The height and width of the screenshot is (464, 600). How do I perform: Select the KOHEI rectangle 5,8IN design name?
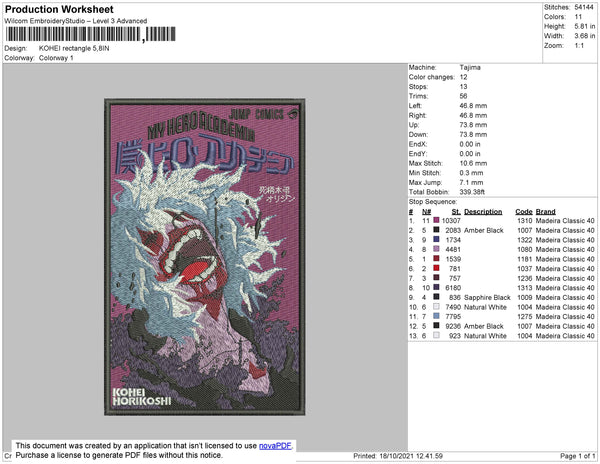click(74, 49)
